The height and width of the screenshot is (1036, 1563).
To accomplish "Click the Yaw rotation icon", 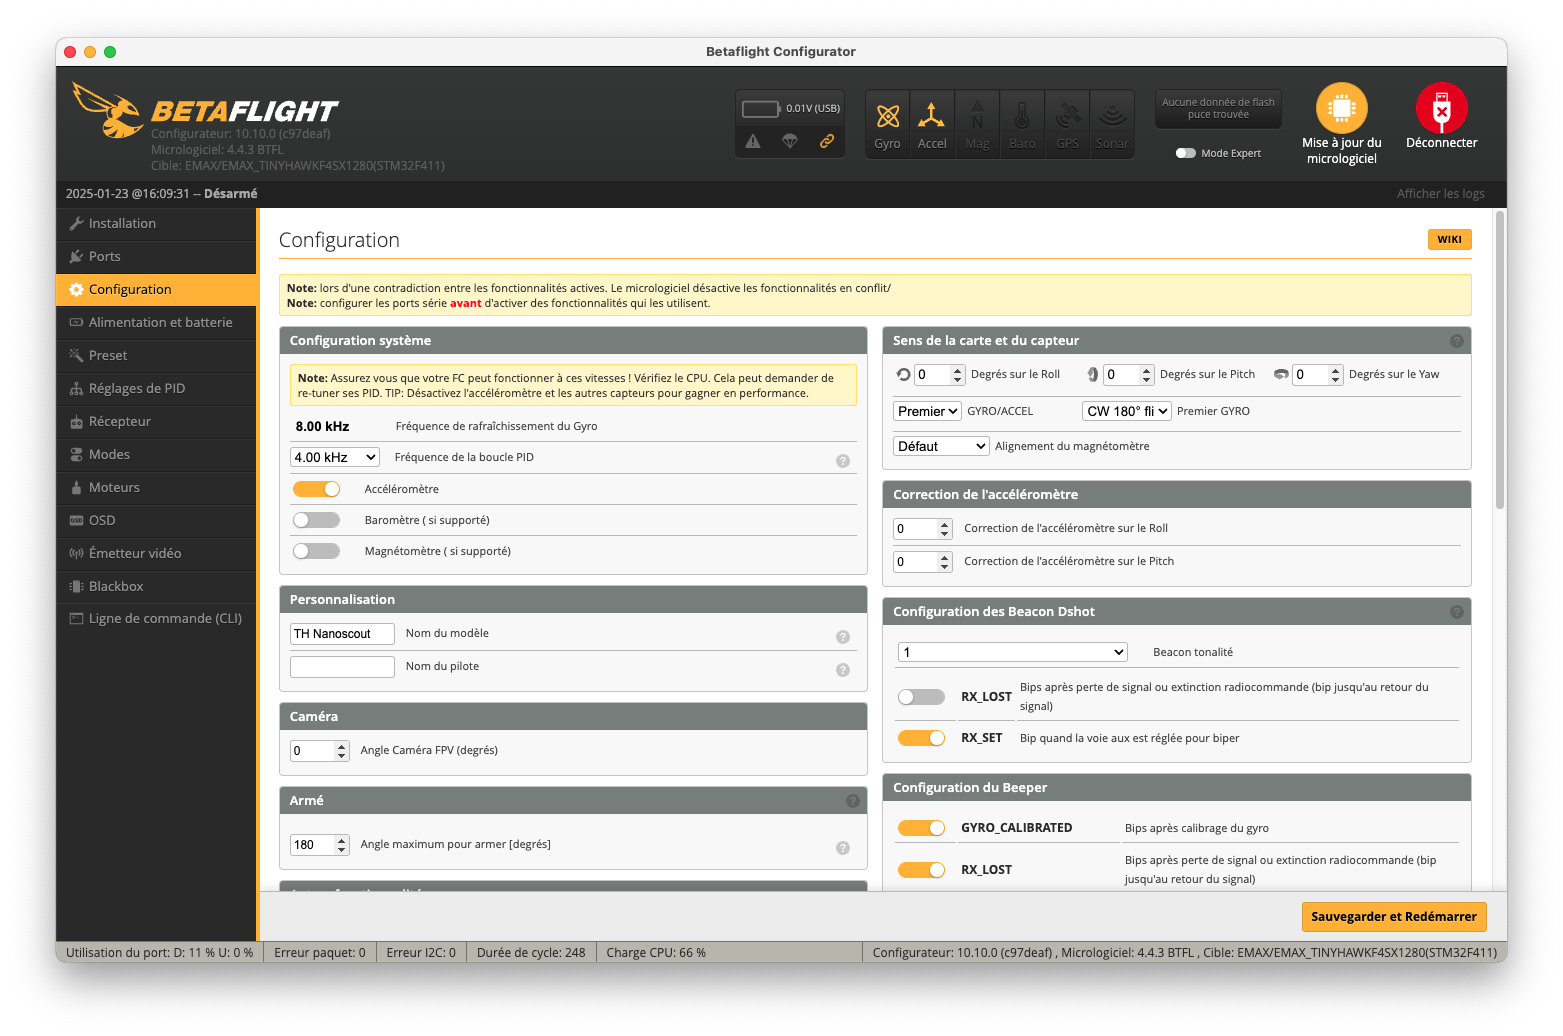I will pyautogui.click(x=1281, y=374).
